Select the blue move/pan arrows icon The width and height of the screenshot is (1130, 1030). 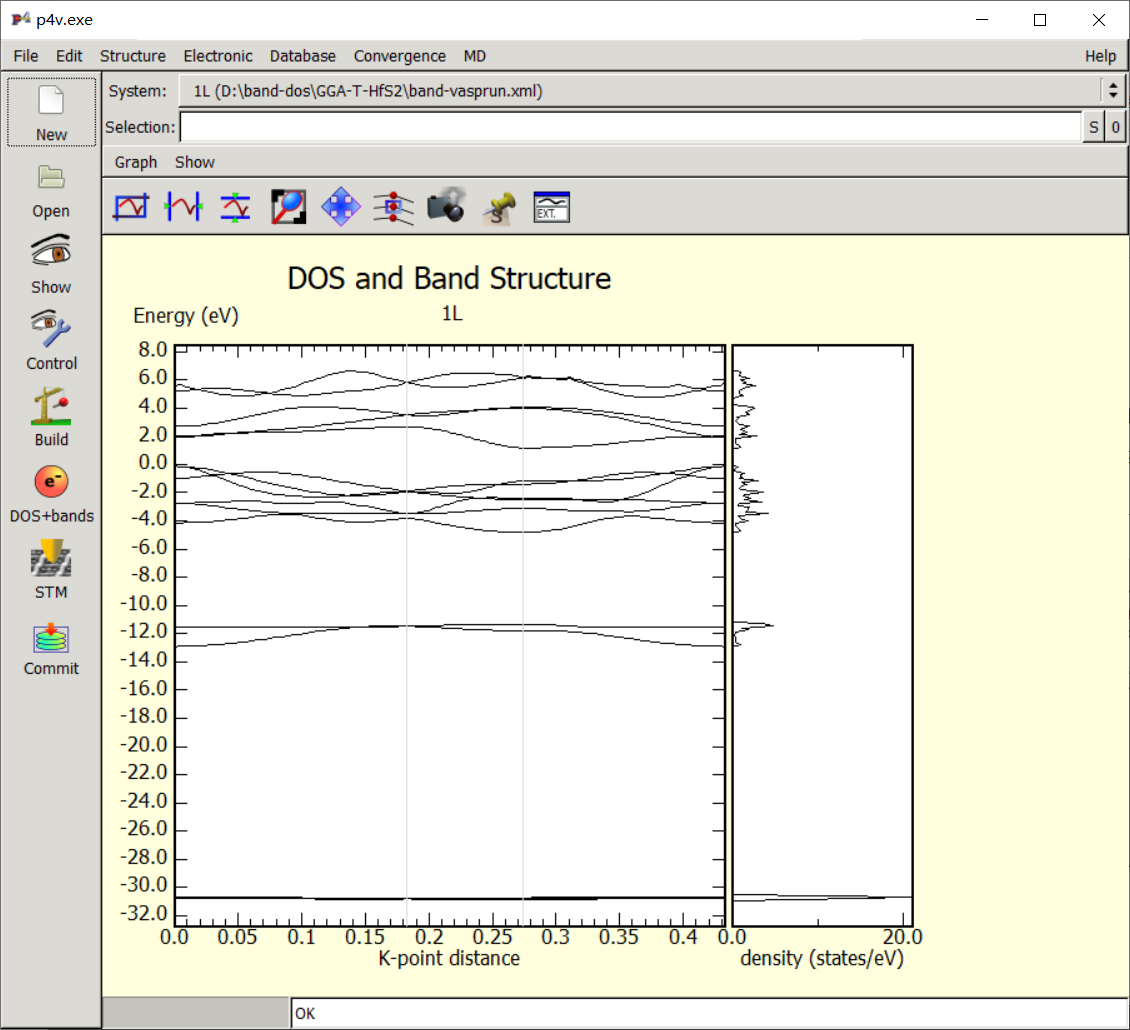point(341,208)
